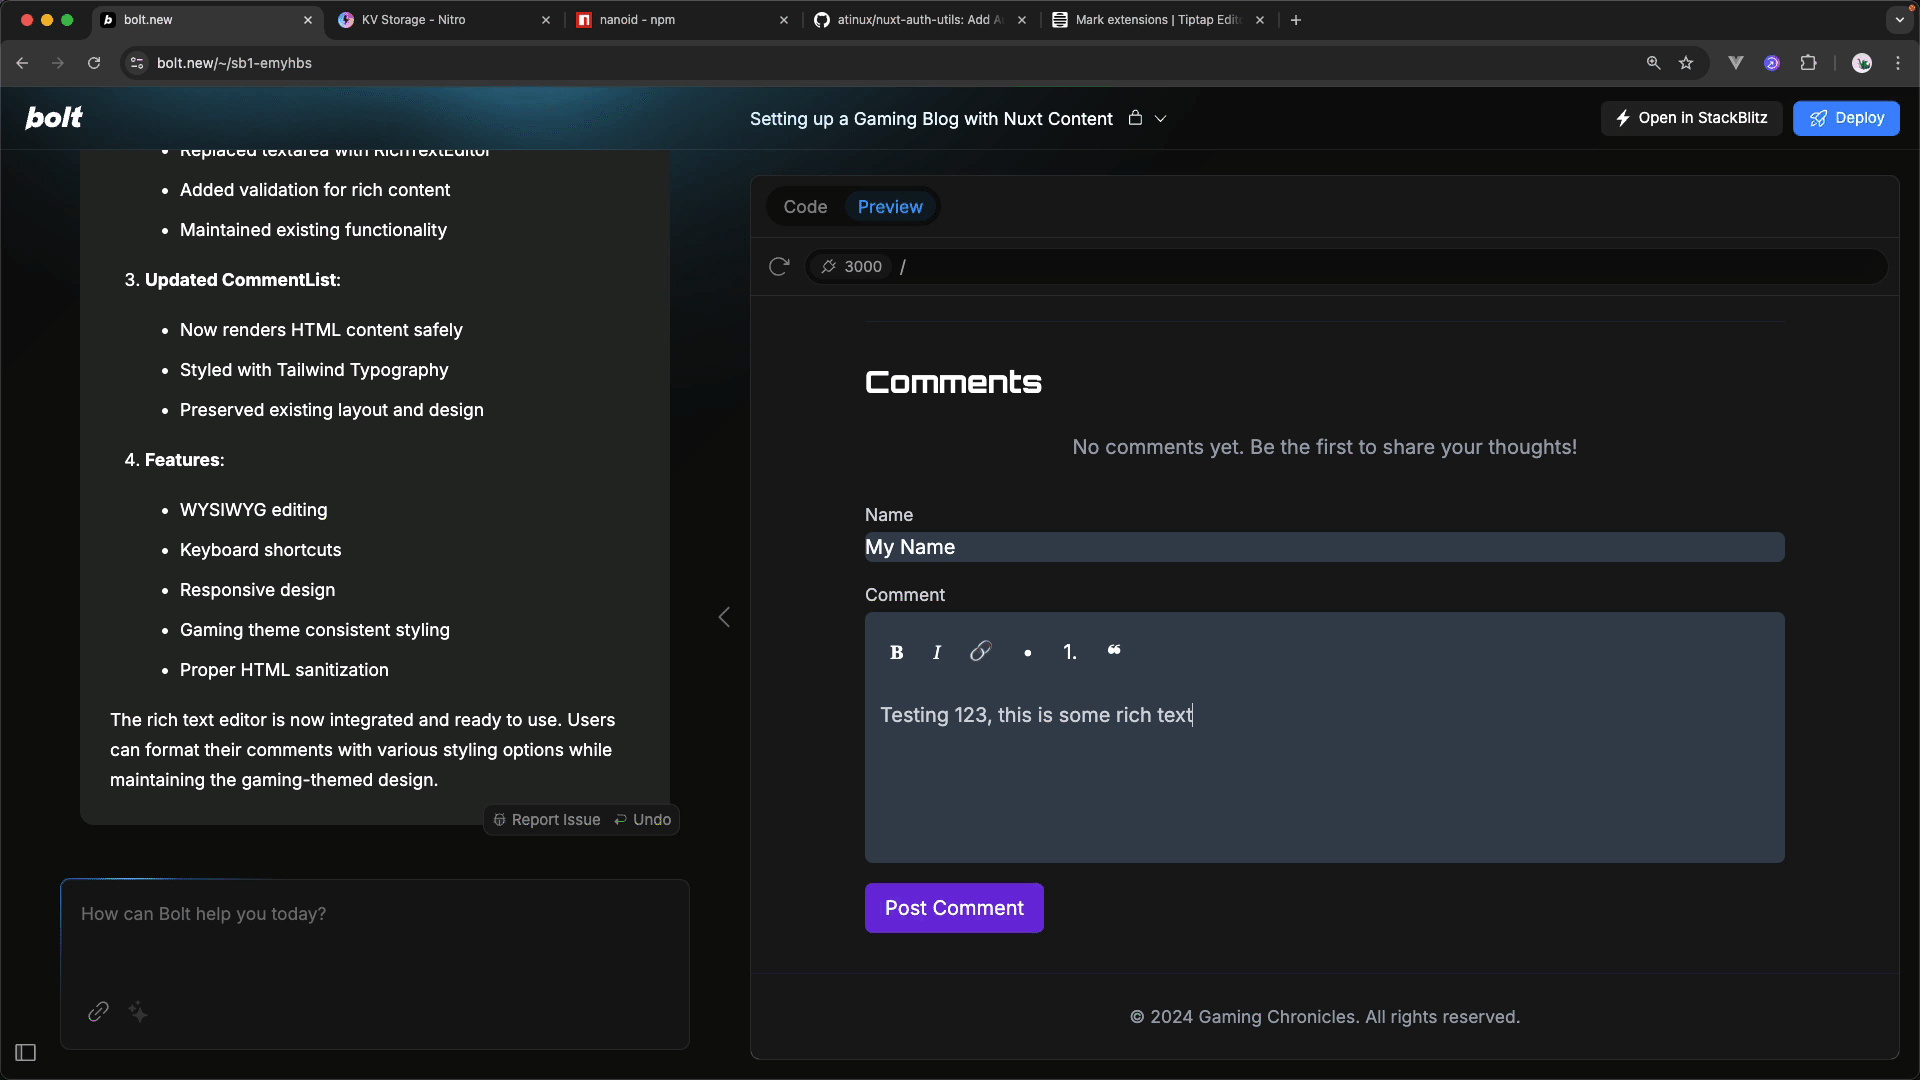Switch to the Preview view
The image size is (1920, 1080).
pos(889,207)
